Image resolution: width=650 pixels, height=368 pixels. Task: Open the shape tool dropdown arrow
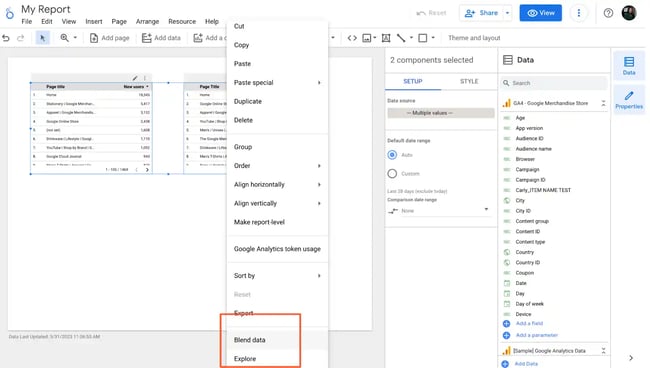(433, 38)
